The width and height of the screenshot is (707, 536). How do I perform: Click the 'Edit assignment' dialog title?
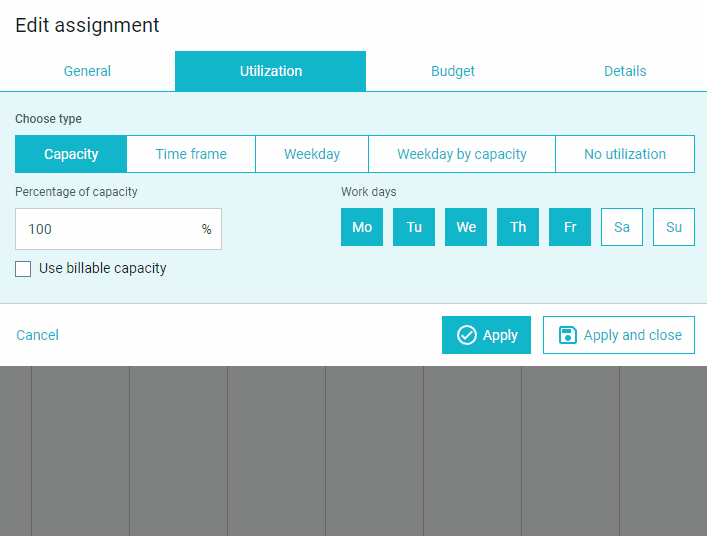point(87,25)
